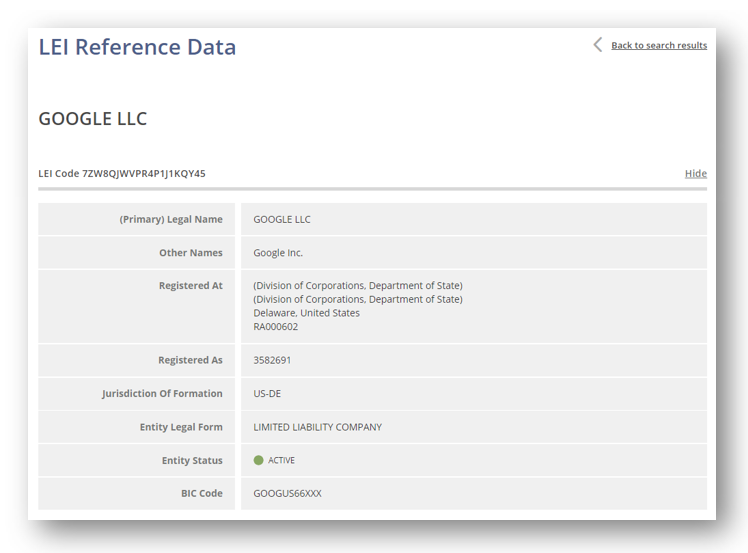Select the US-DE jurisdiction value
This screenshot has height=553, width=748.
point(267,394)
